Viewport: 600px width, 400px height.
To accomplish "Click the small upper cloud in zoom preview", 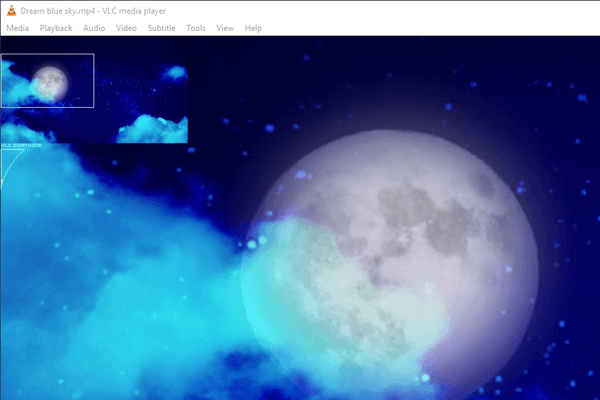I will tap(175, 72).
